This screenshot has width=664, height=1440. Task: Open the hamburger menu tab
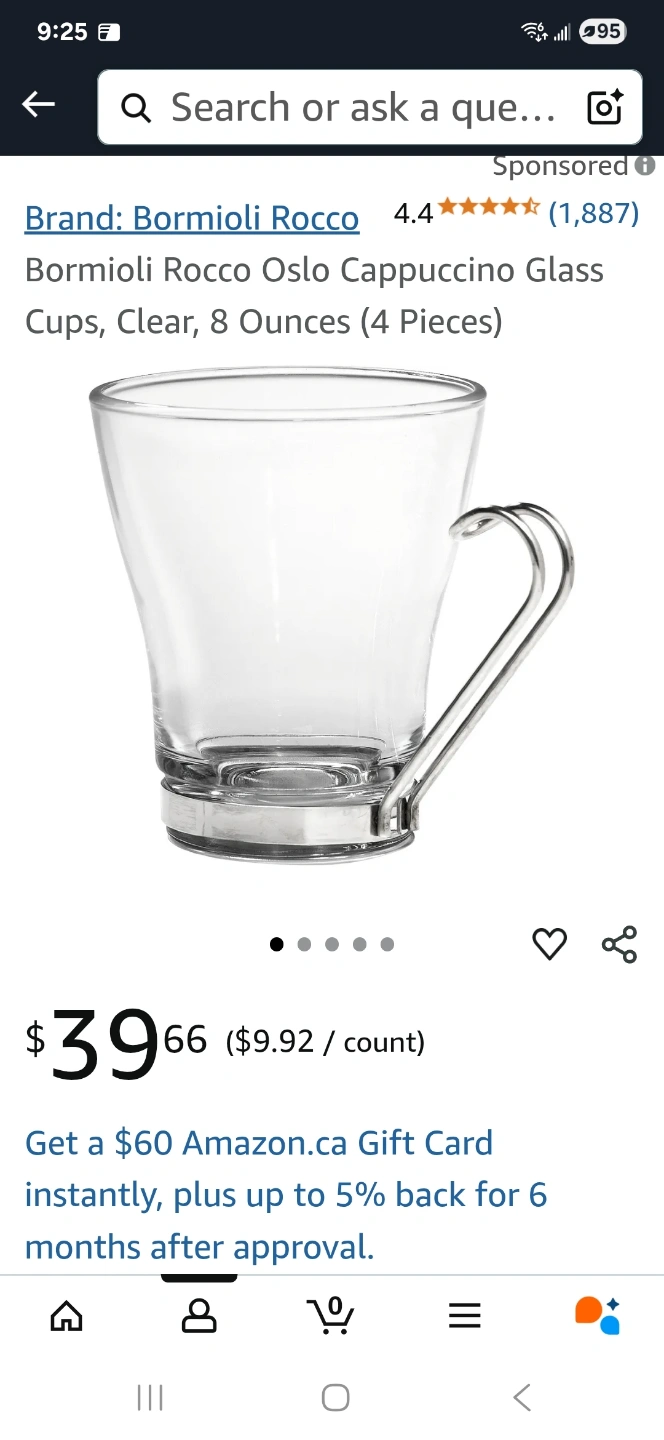pos(465,1315)
